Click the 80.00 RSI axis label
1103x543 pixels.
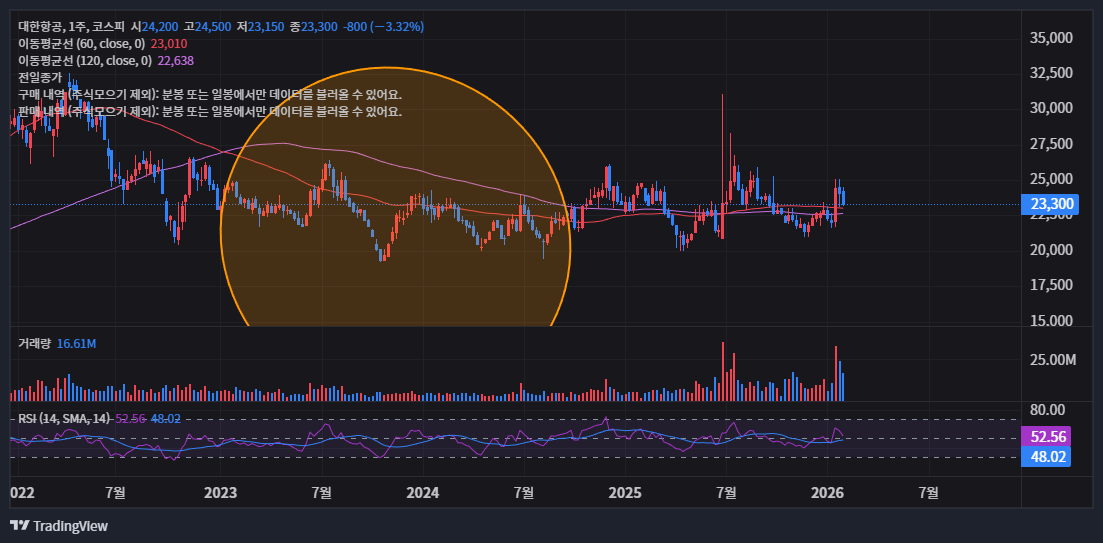point(1047,410)
